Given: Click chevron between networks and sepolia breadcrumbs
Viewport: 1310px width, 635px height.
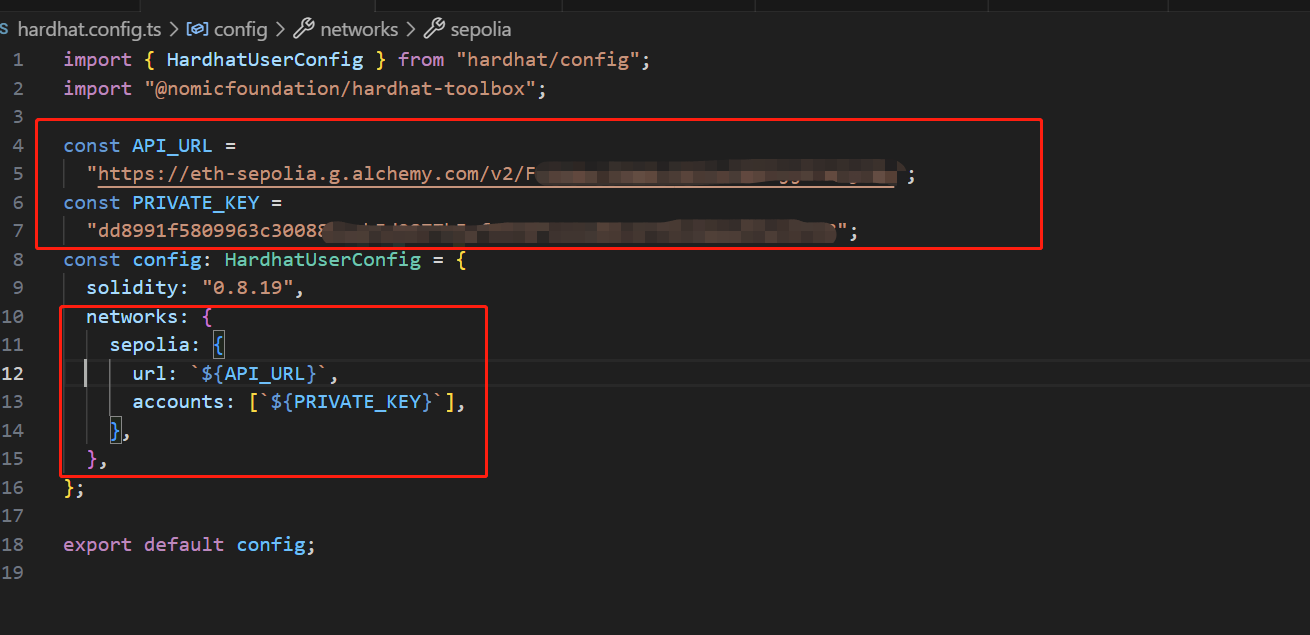Looking at the screenshot, I should (412, 30).
